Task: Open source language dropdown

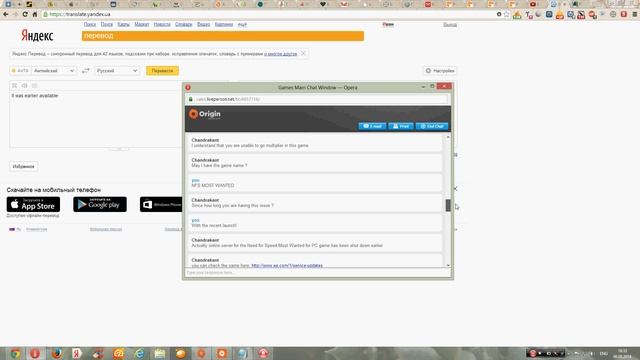Action: (54, 71)
